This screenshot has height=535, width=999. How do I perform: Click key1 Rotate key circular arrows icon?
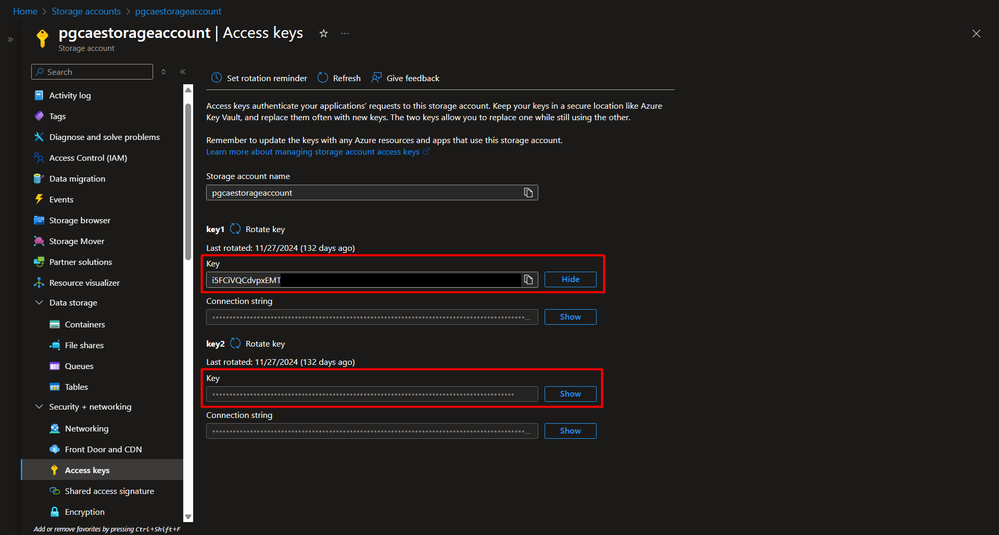pyautogui.click(x=236, y=229)
